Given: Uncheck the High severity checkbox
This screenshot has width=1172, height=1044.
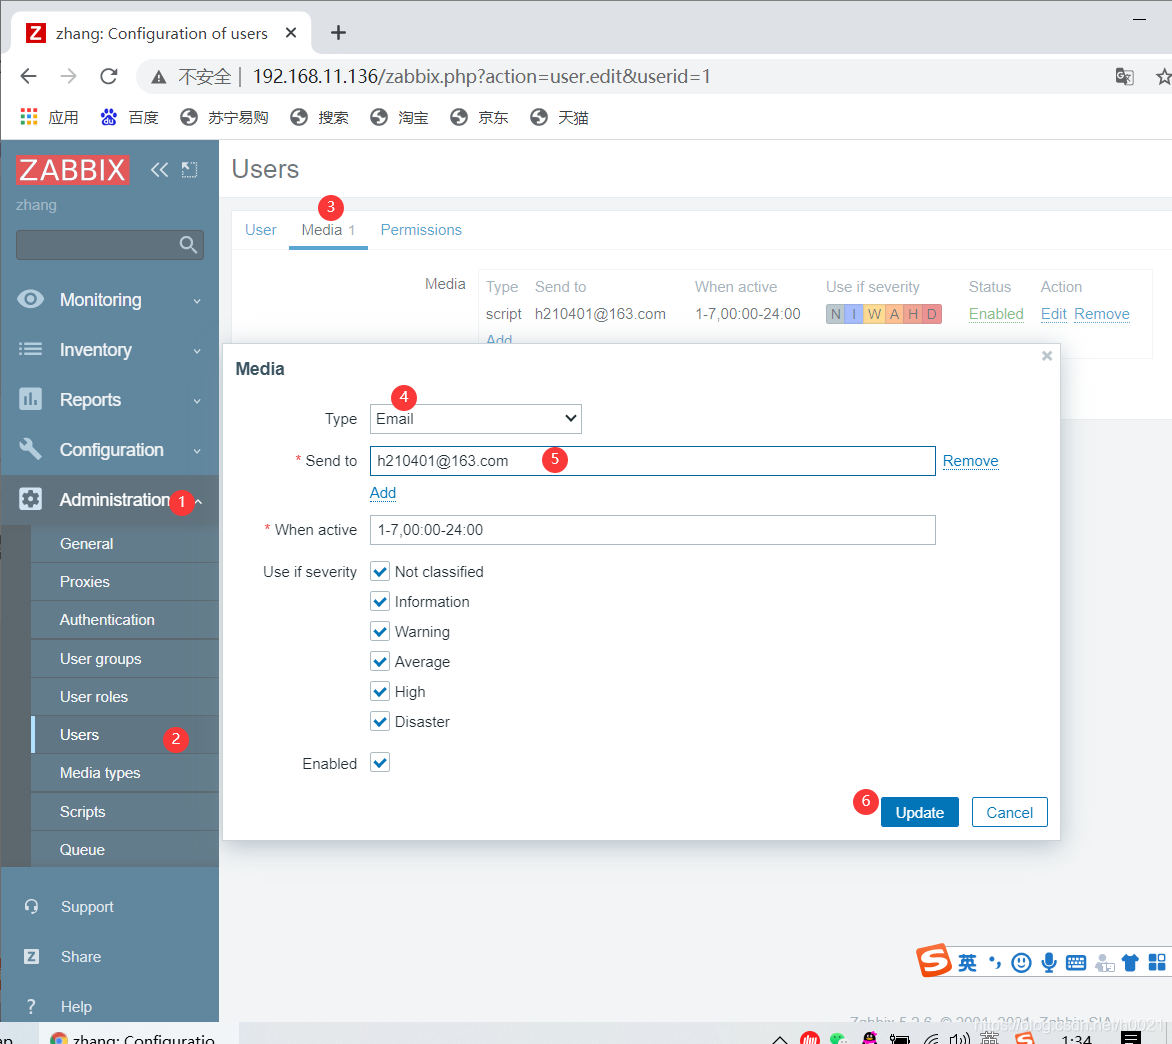Looking at the screenshot, I should (380, 691).
